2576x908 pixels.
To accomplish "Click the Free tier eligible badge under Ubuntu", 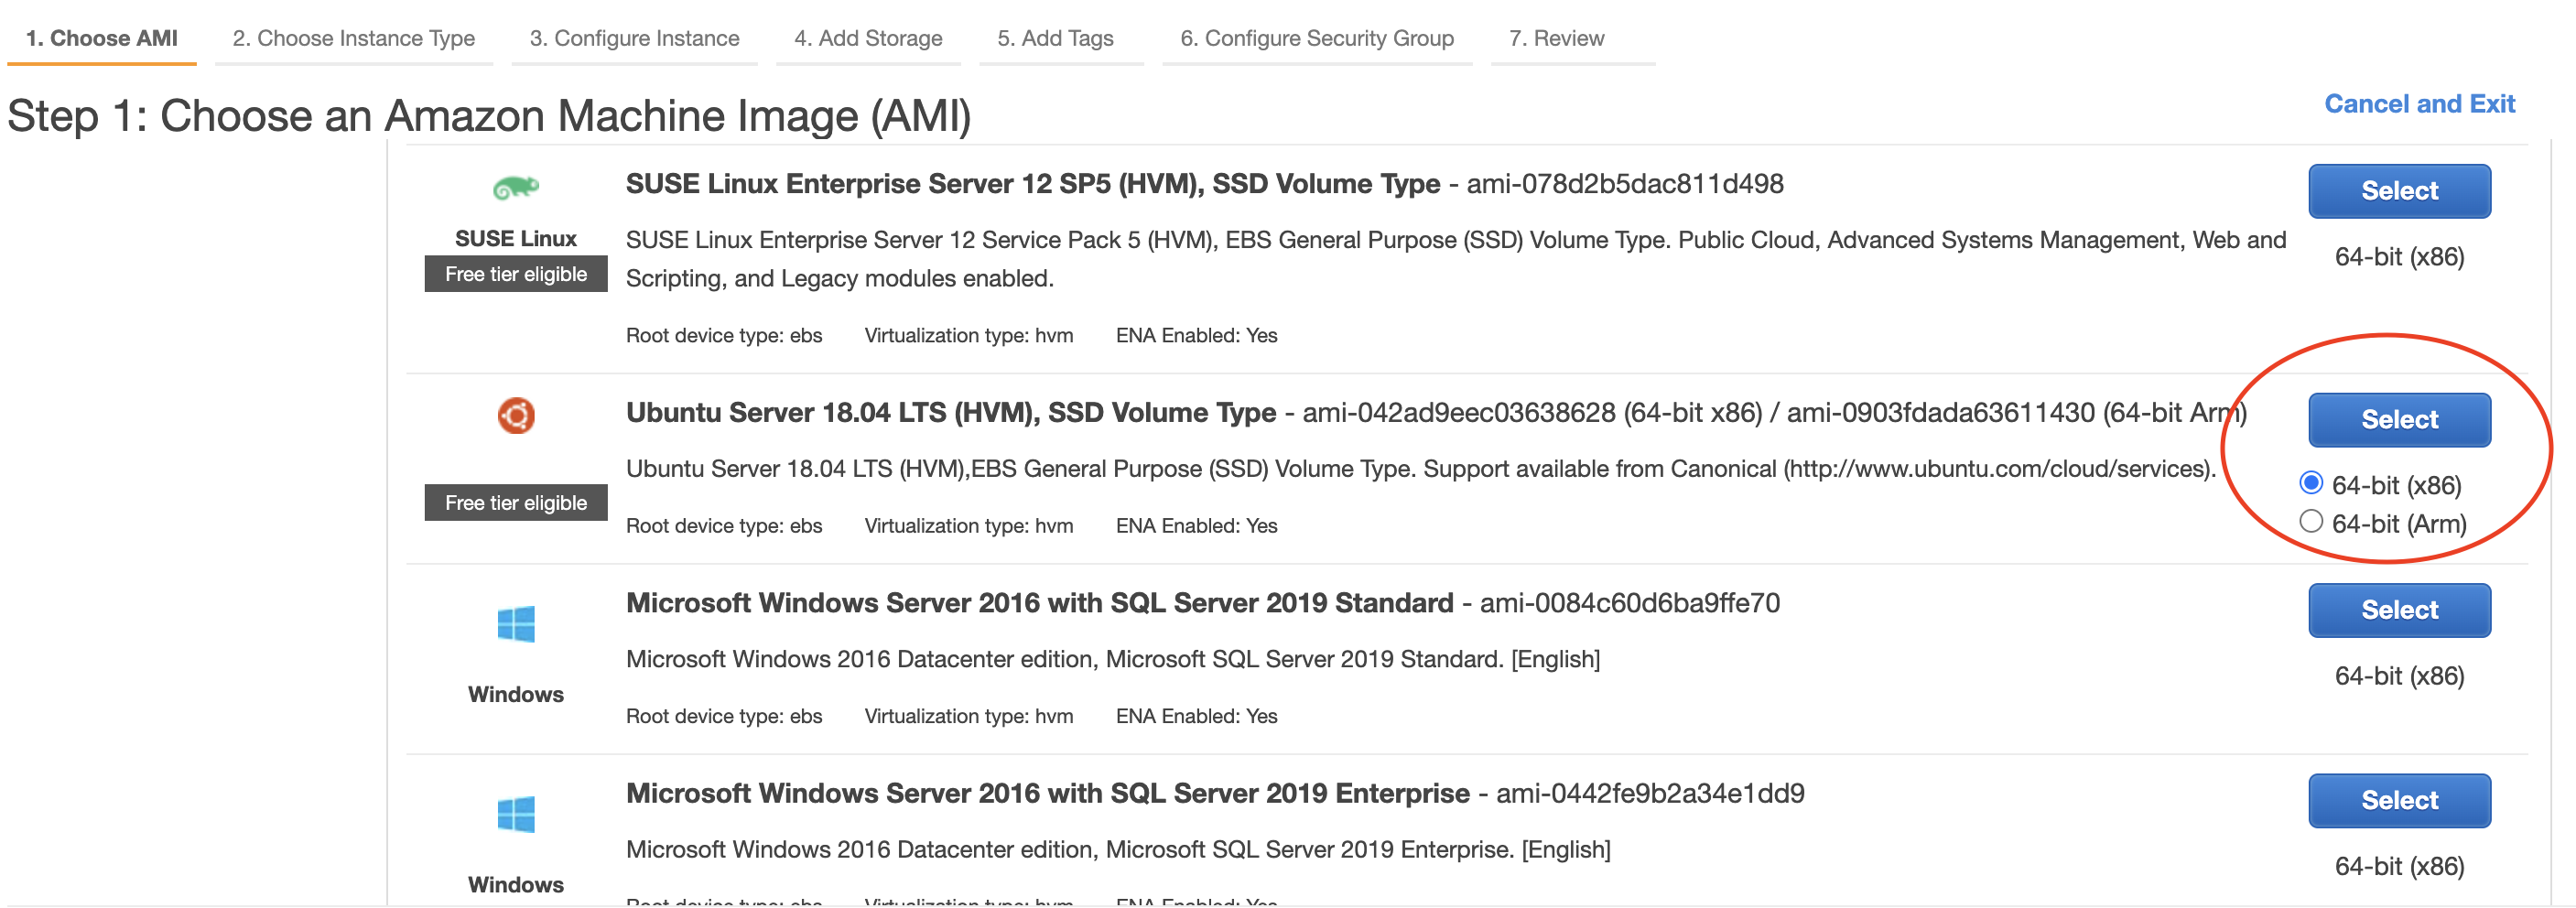I will point(516,503).
